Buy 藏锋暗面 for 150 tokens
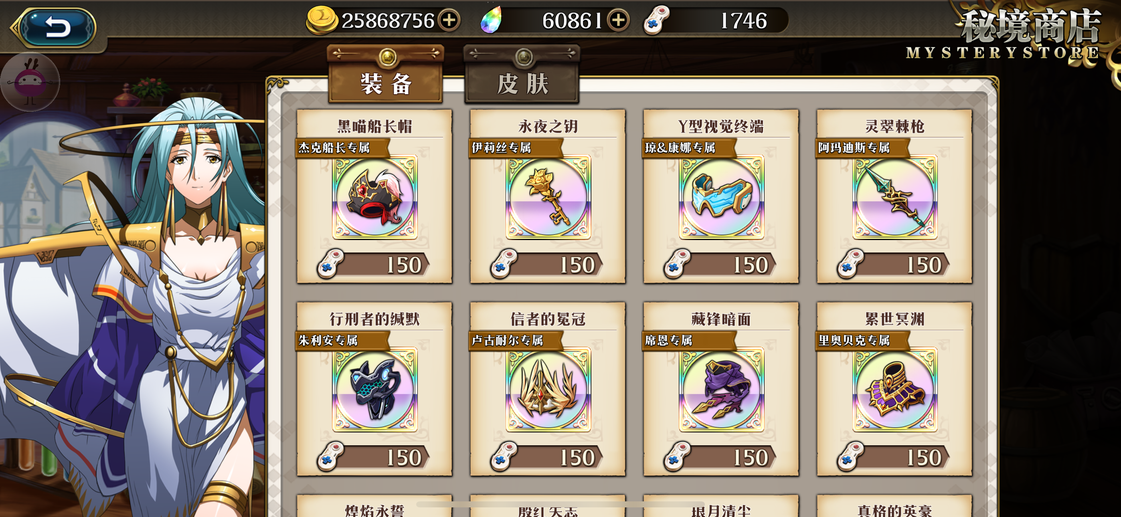 719,456
